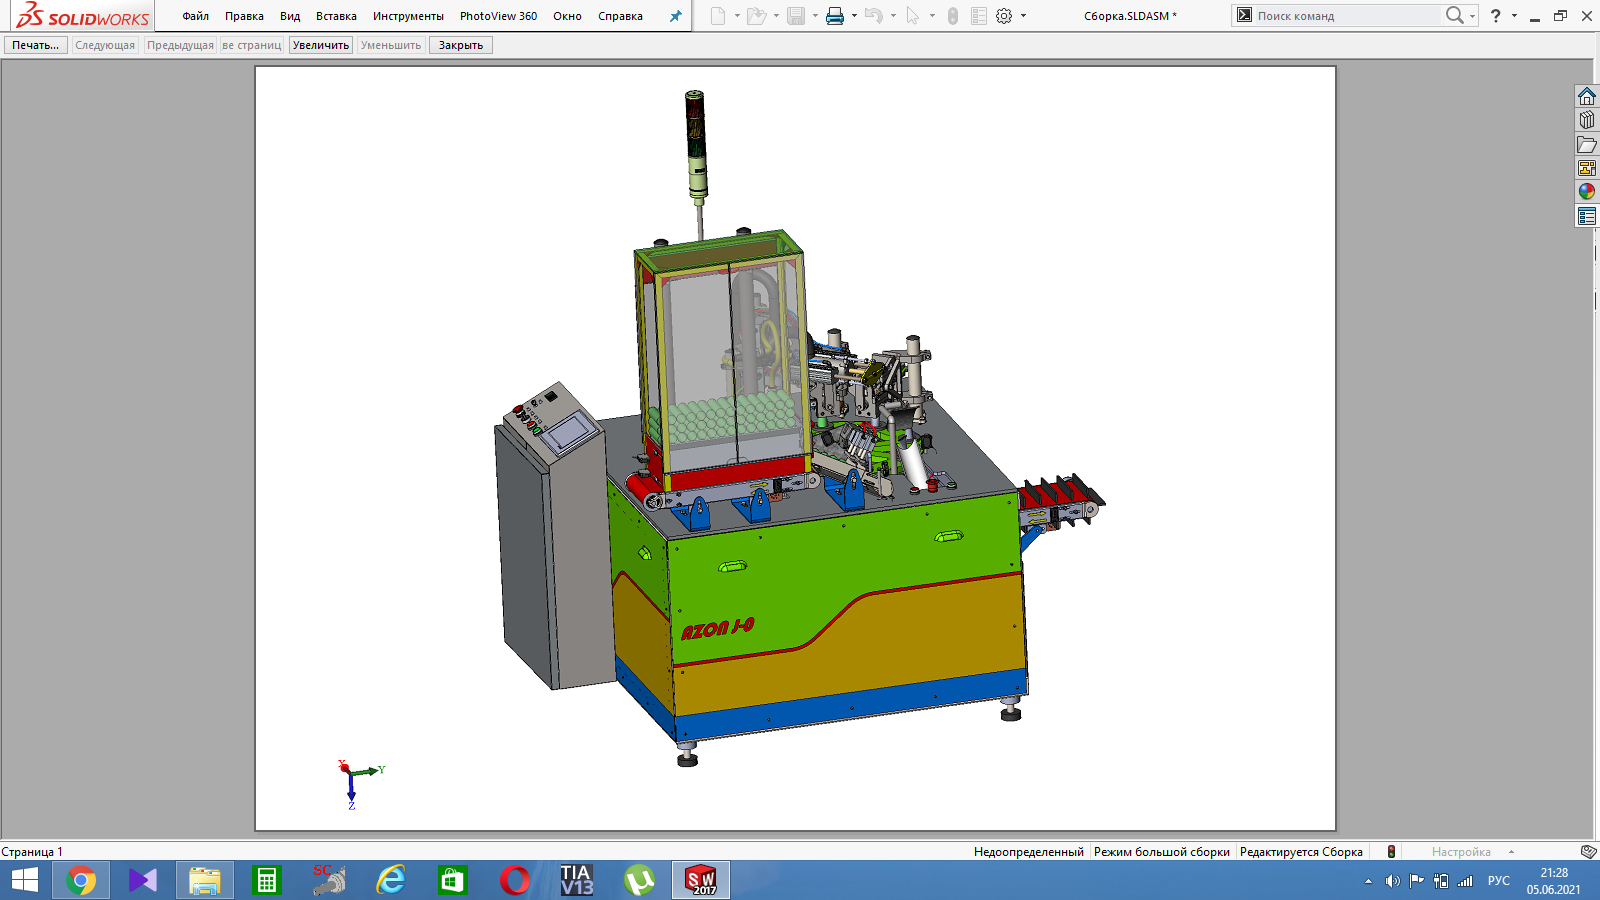Expand the Help question mark dropdown
Viewport: 1600px width, 900px height.
(1514, 16)
